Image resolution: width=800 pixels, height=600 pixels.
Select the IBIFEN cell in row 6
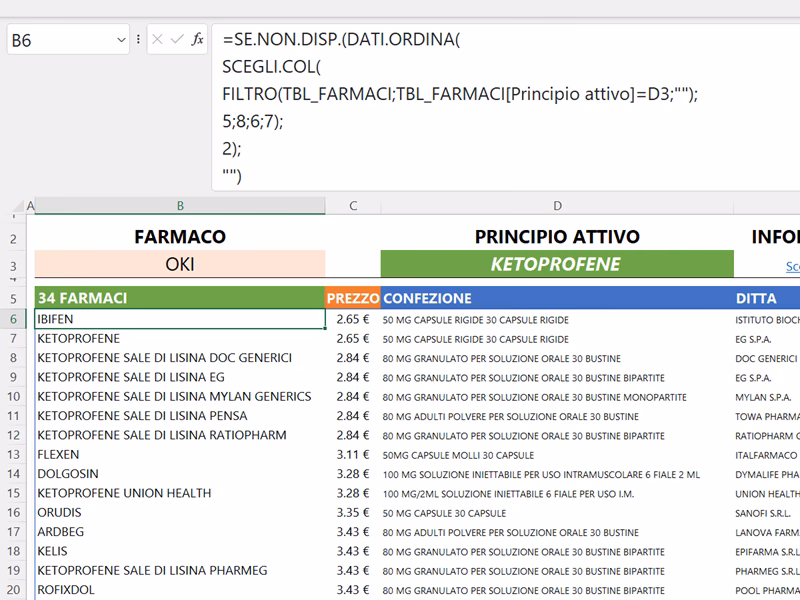click(180, 319)
